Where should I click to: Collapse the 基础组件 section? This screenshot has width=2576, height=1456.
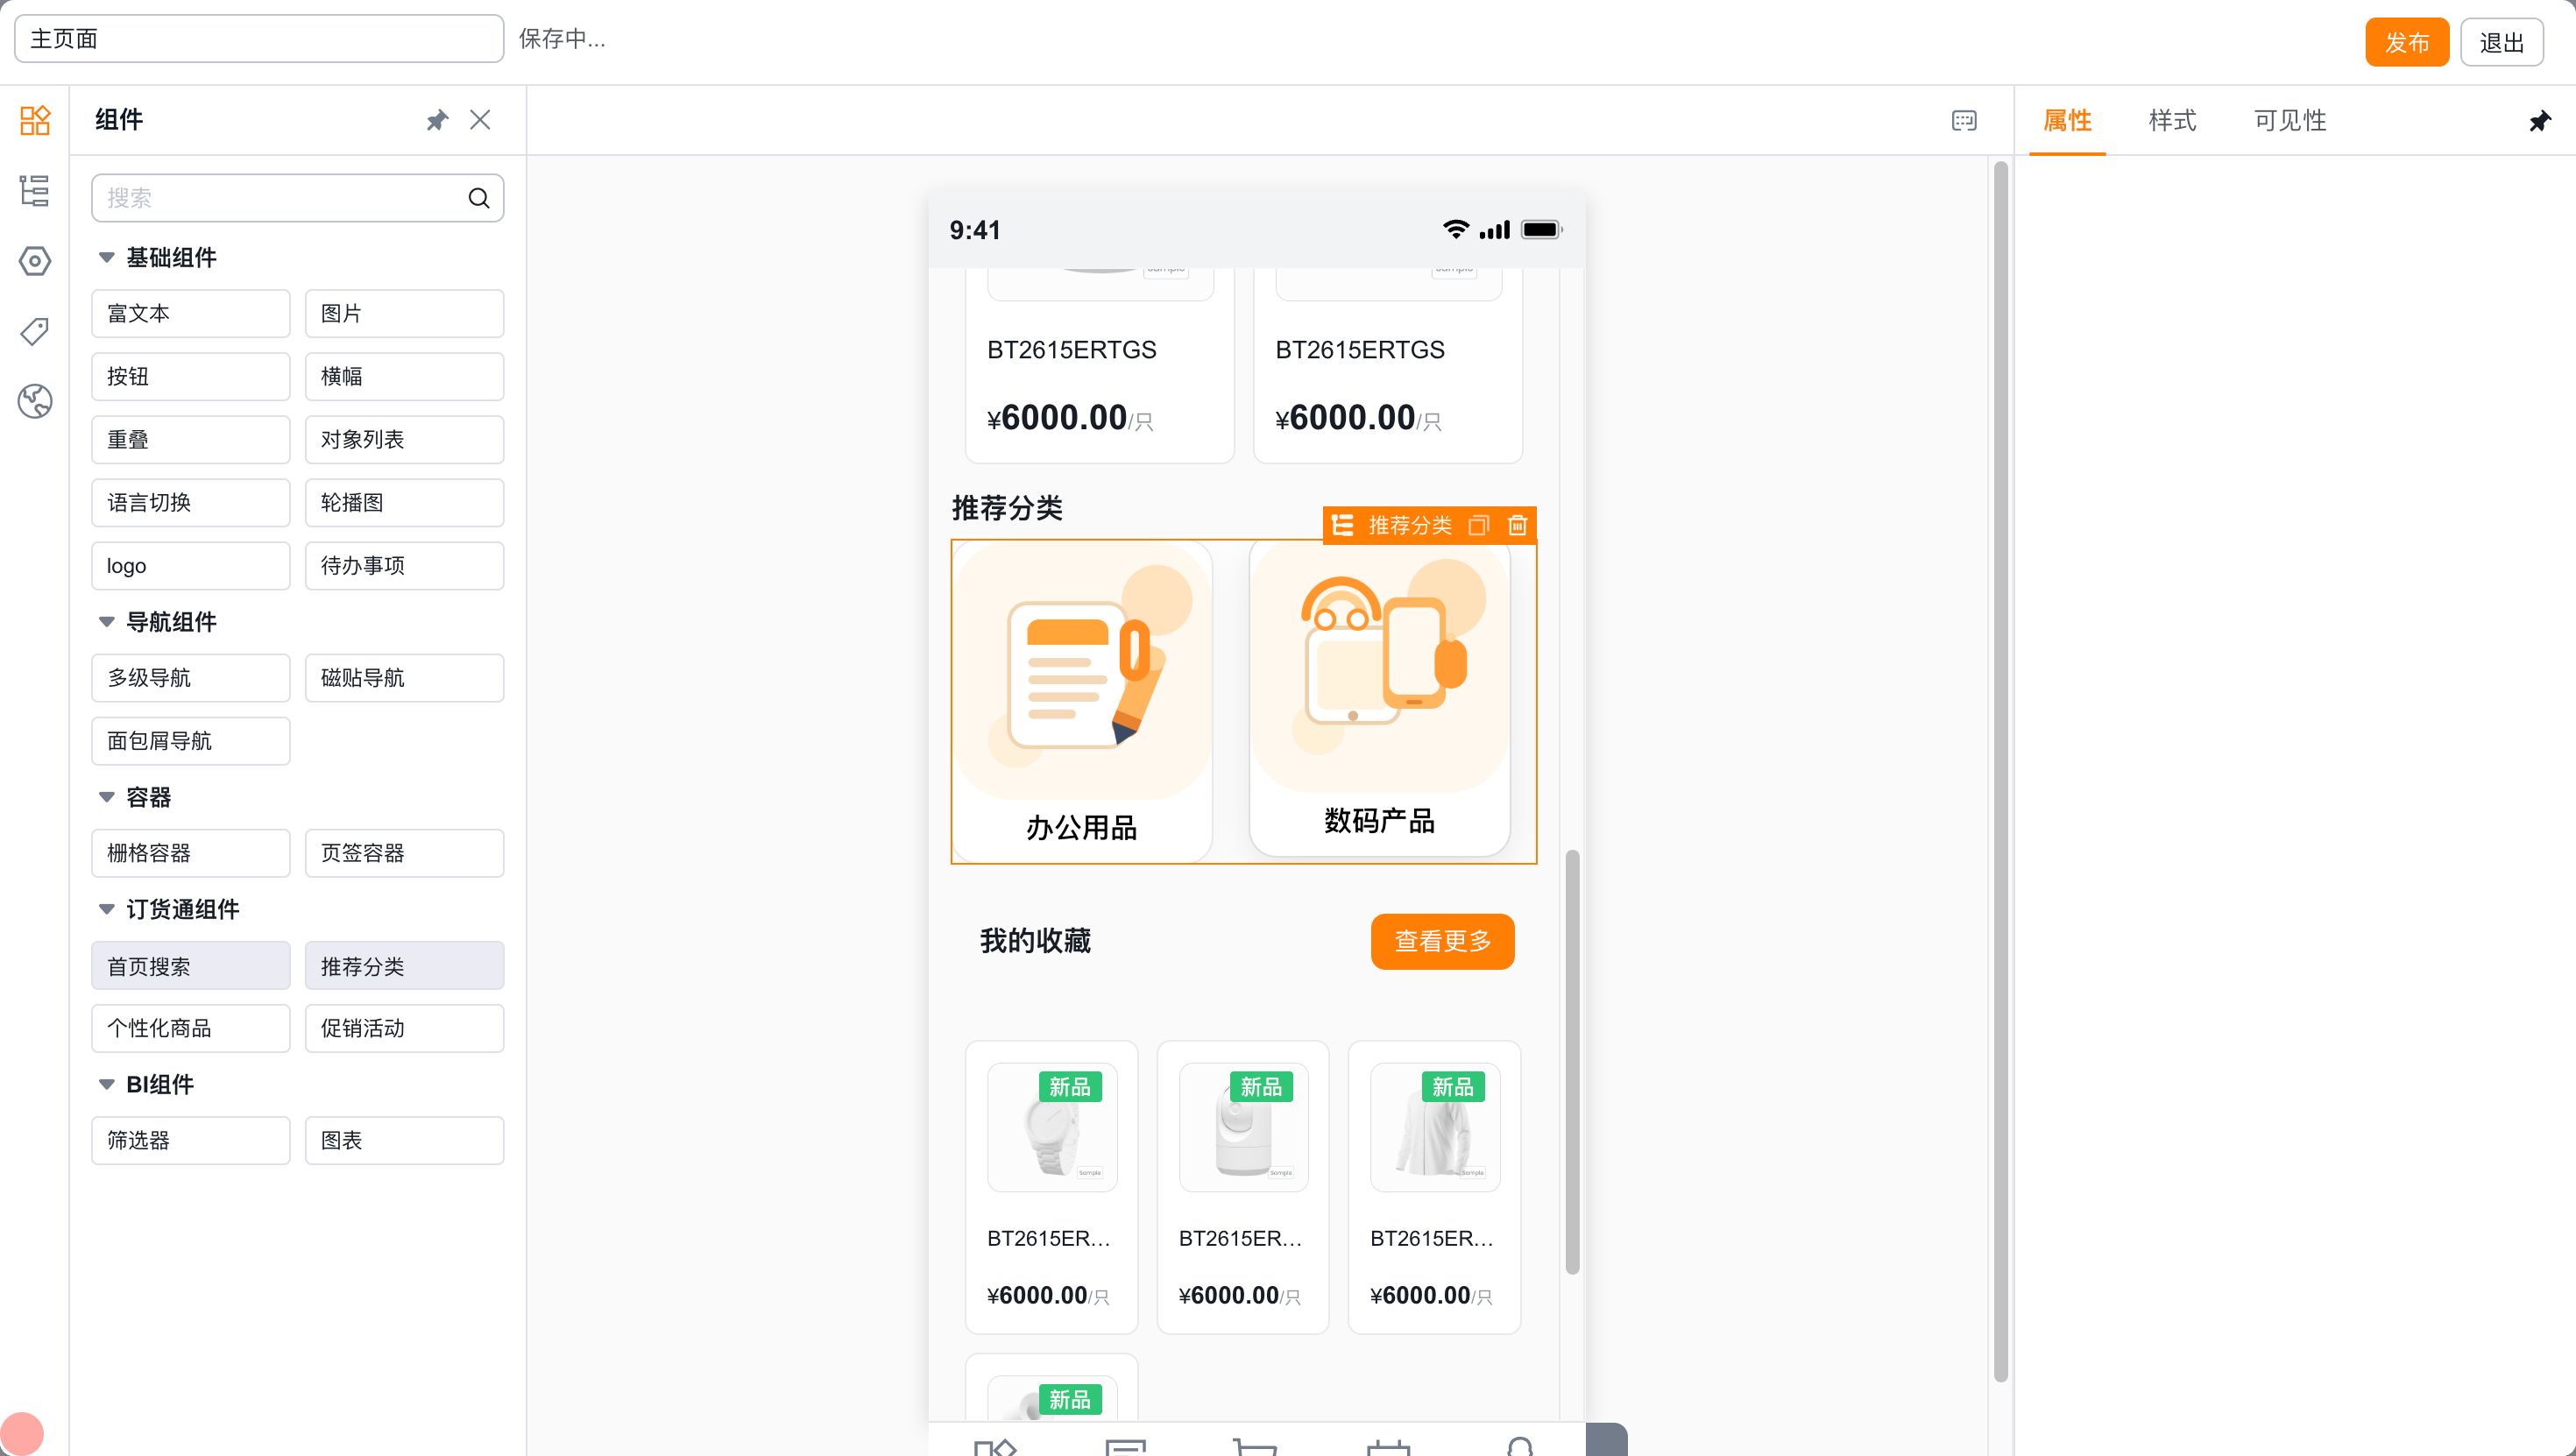pos(106,257)
